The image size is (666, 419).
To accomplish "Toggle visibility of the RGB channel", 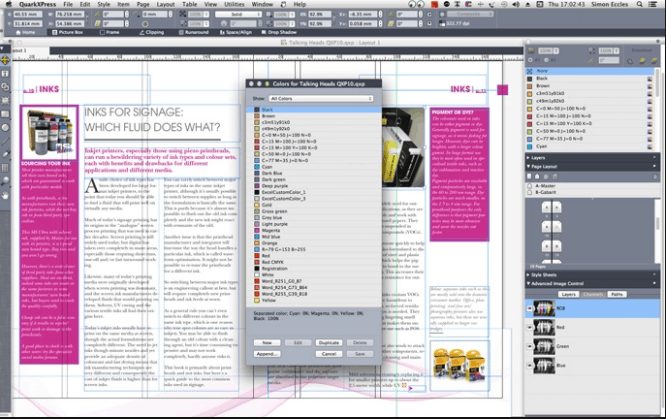I will point(530,309).
